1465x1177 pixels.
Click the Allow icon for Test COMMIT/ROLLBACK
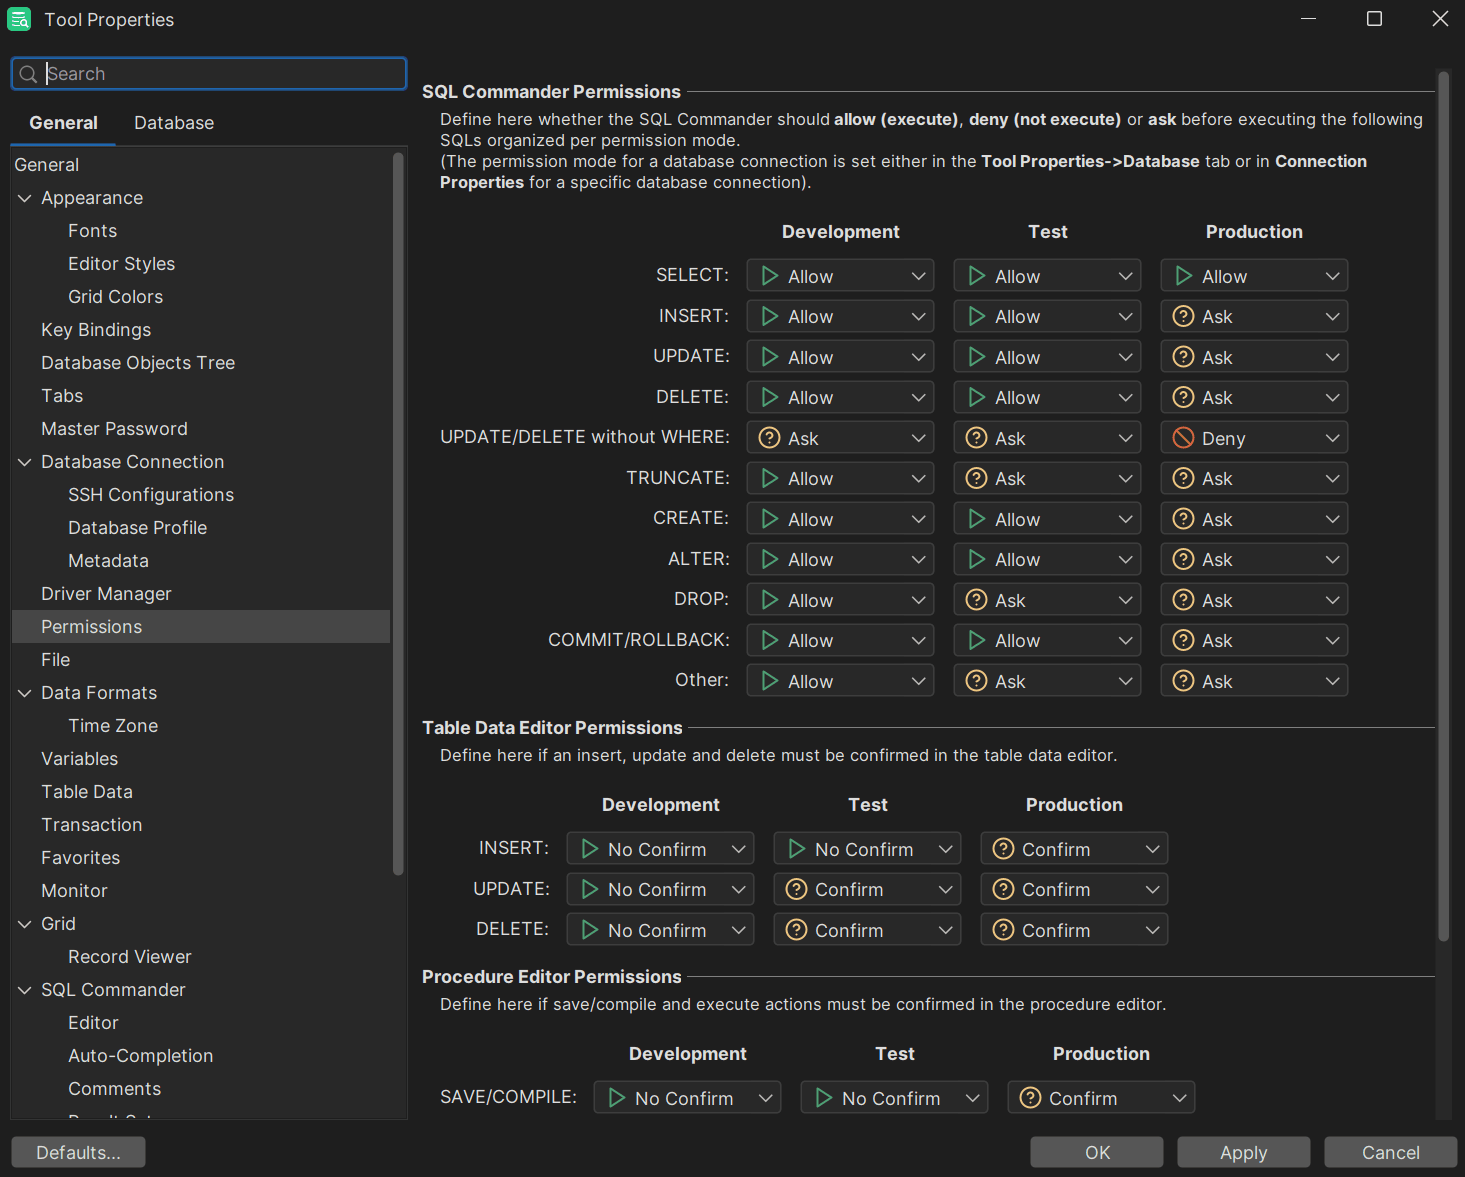coord(977,640)
